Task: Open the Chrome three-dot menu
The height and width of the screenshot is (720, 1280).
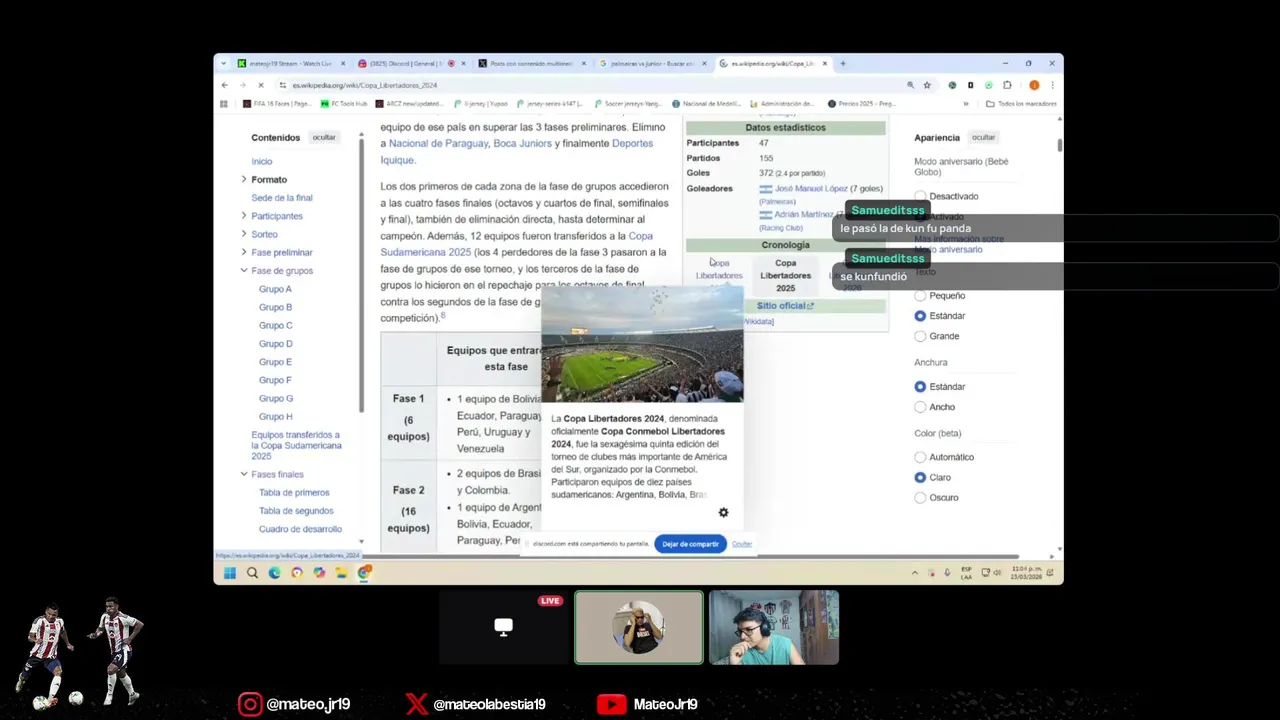Action: [x=1052, y=85]
